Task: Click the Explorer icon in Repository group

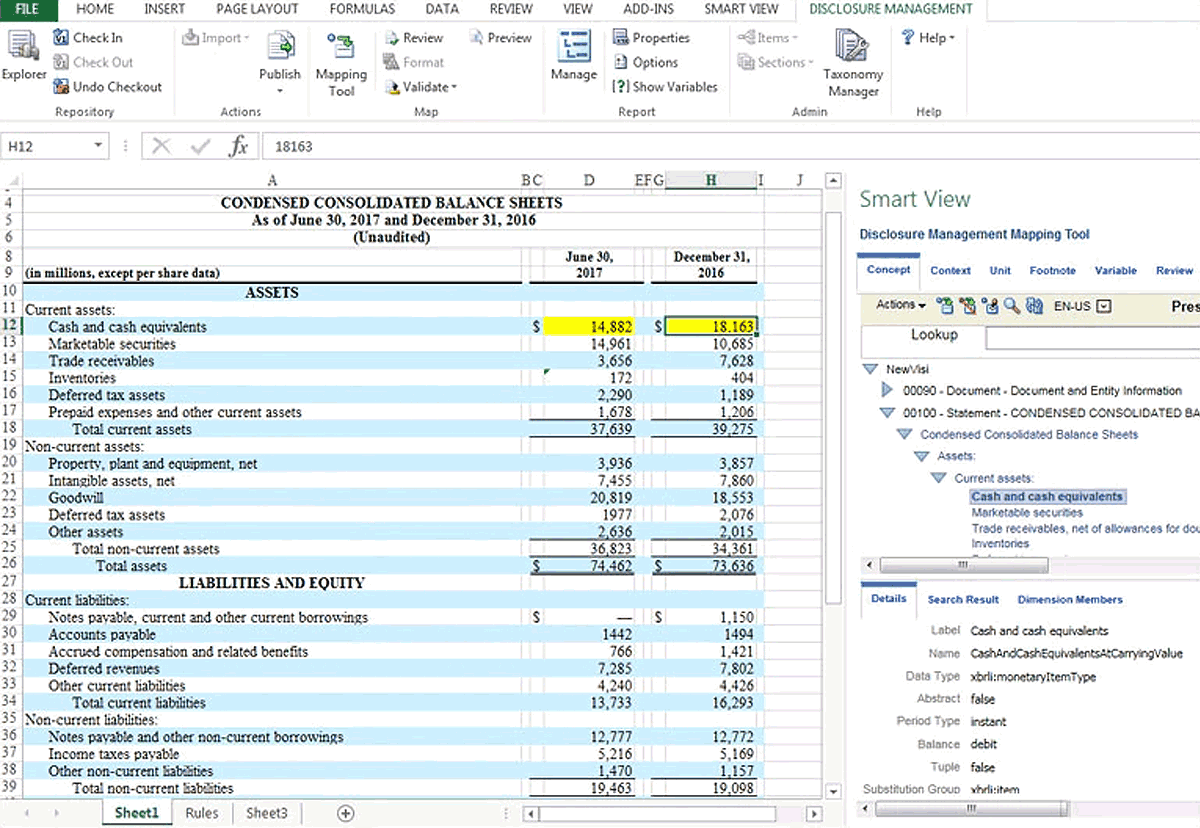Action: tap(22, 52)
